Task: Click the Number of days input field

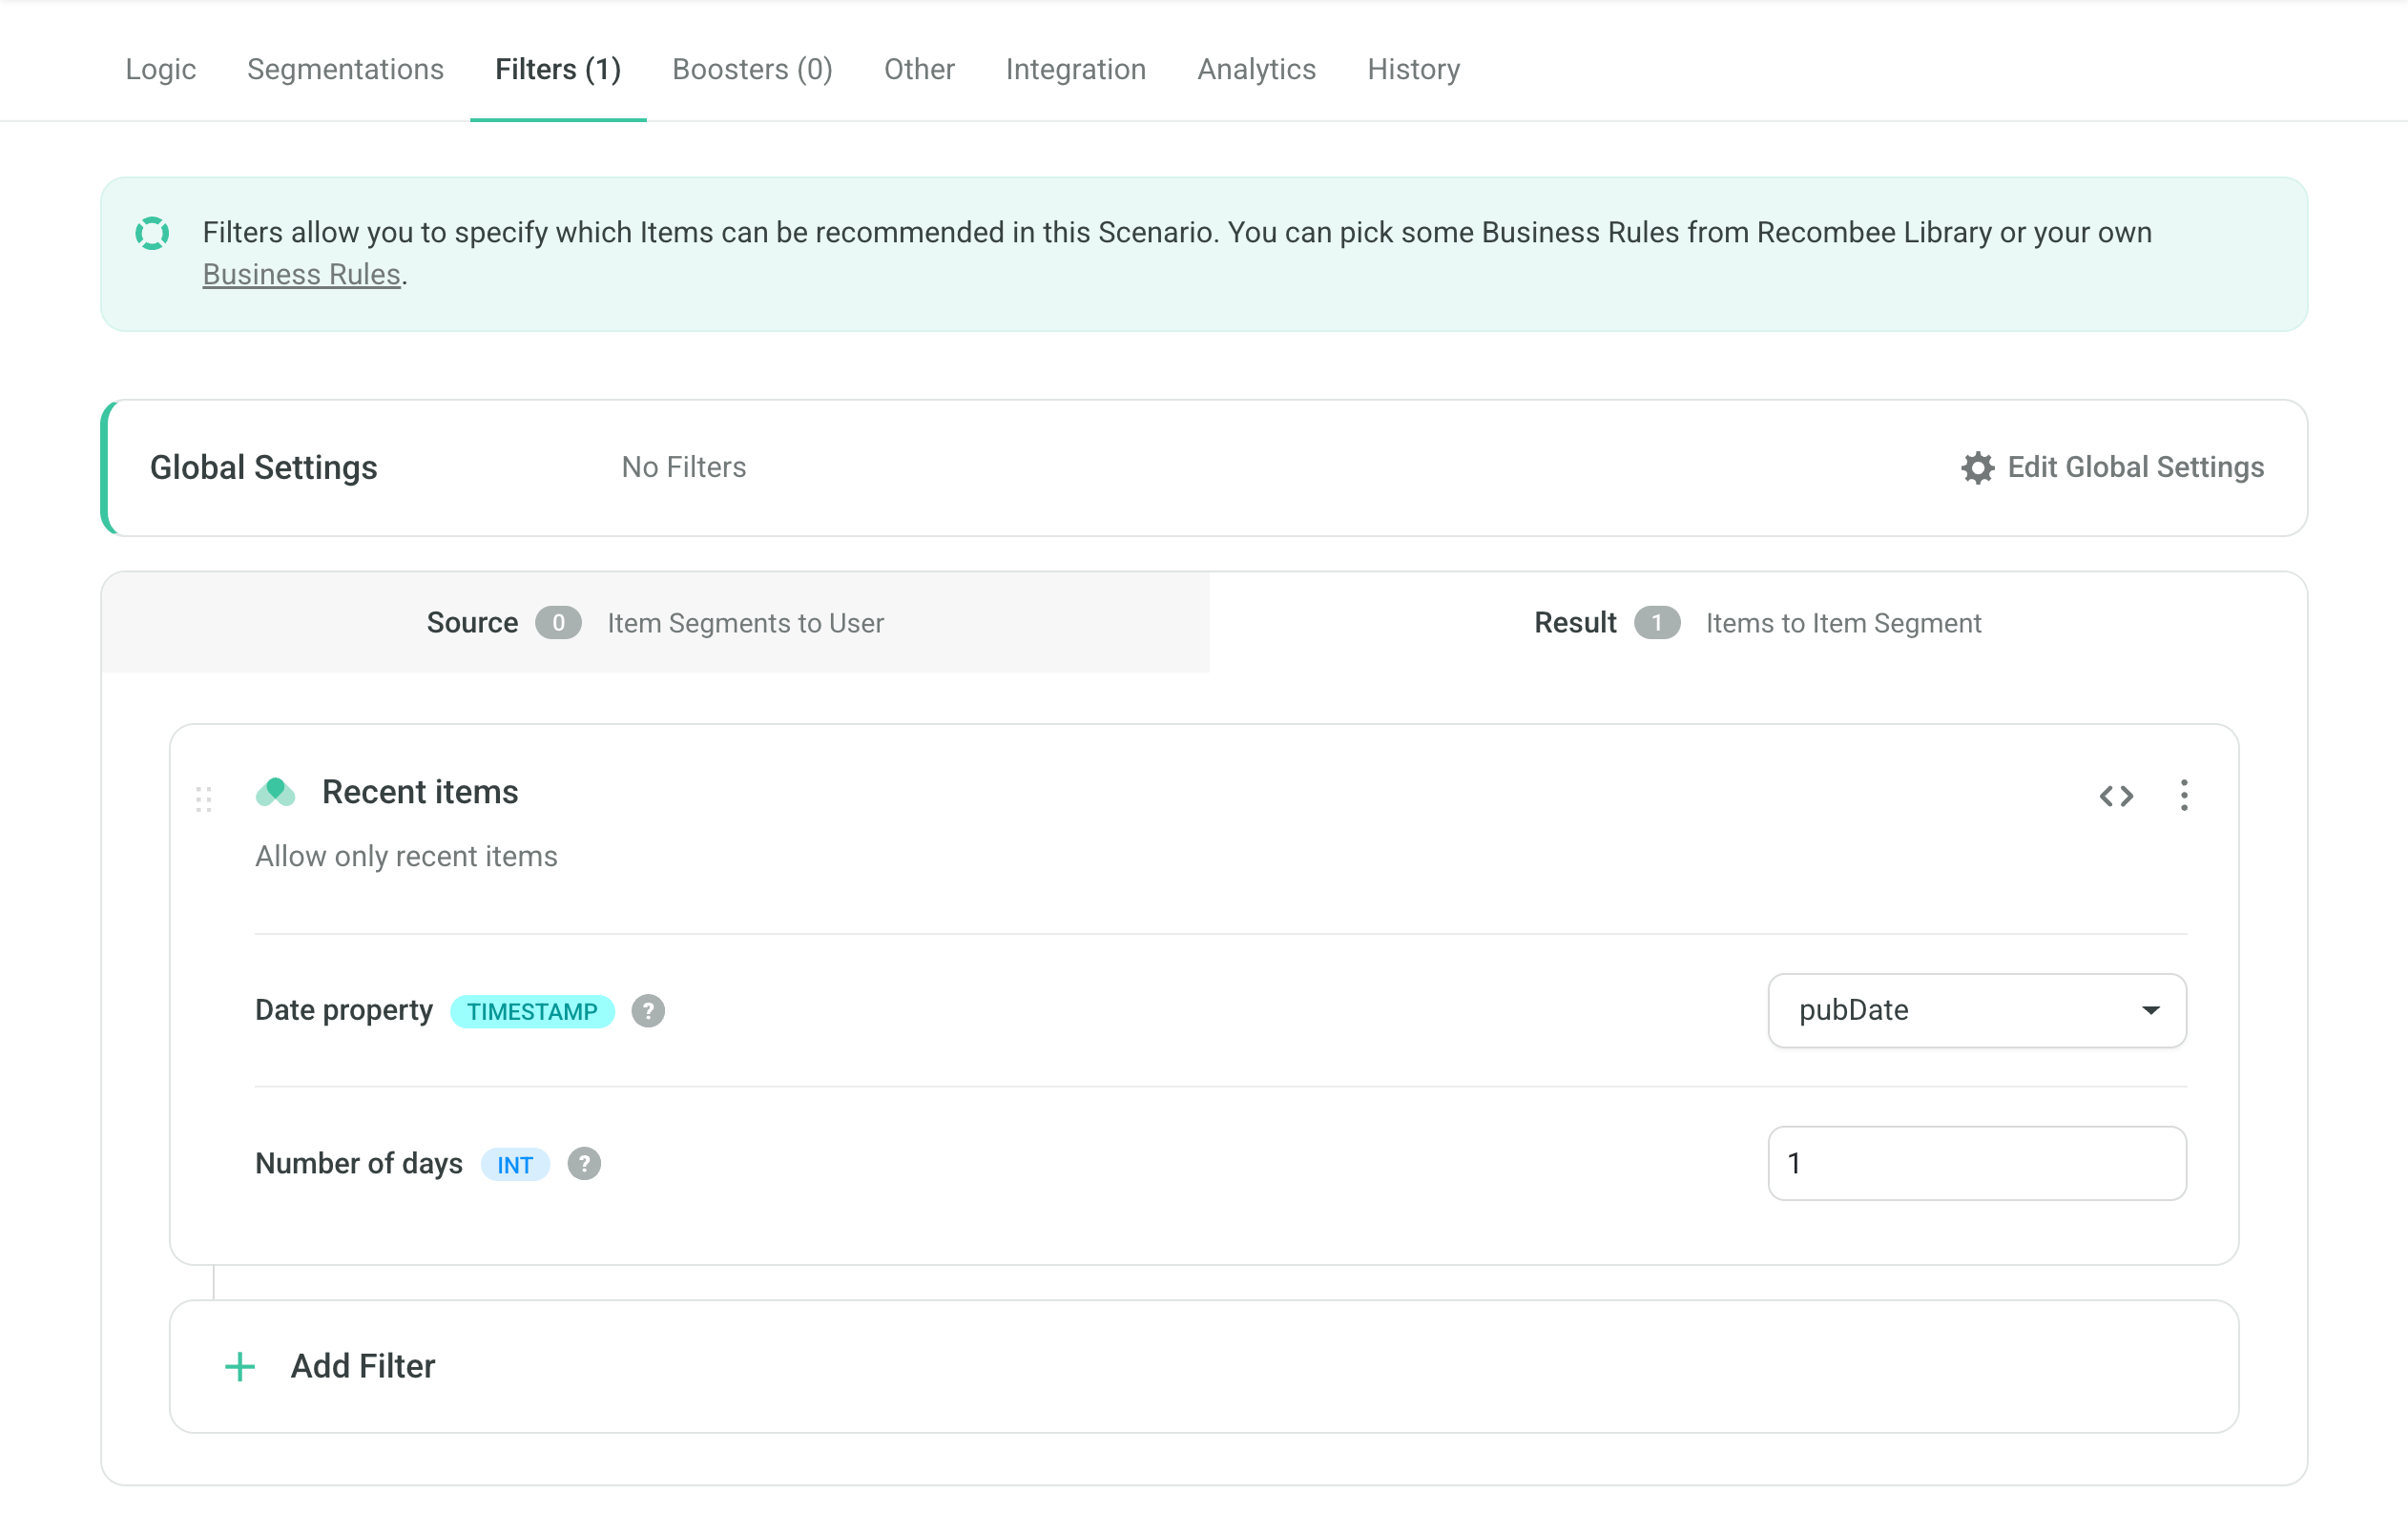Action: 1976,1164
